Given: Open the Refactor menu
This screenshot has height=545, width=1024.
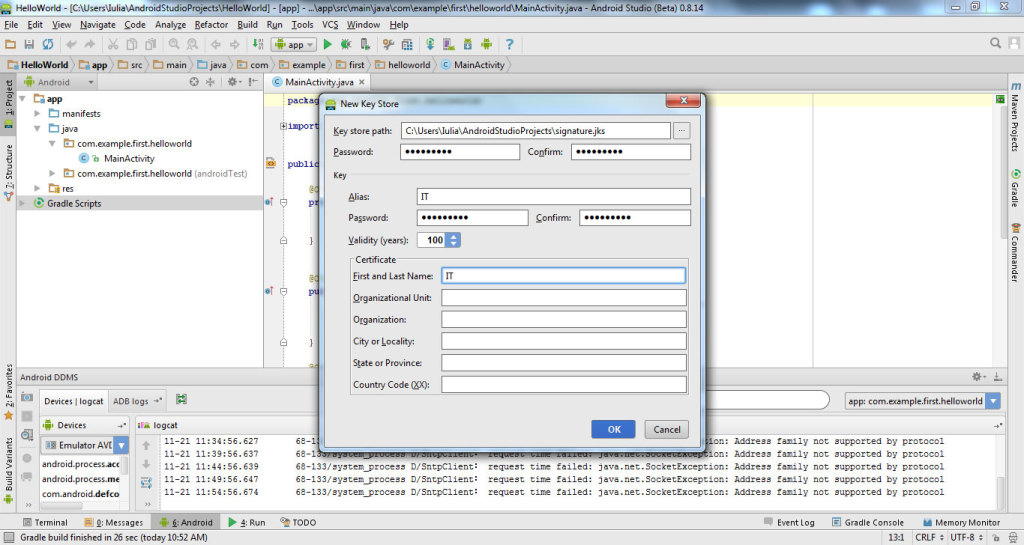Looking at the screenshot, I should coord(211,25).
